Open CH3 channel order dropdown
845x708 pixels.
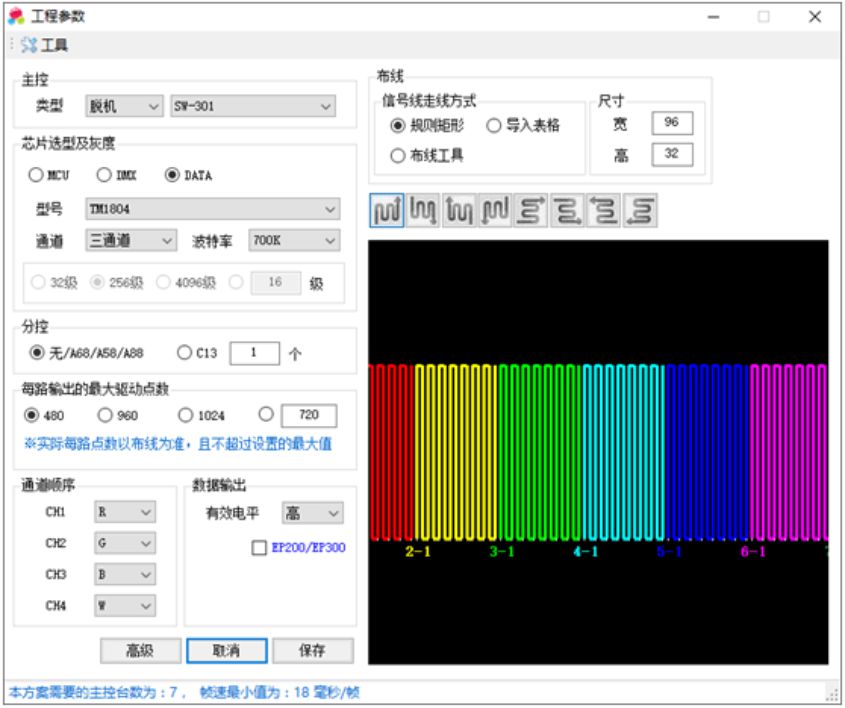(x=125, y=574)
